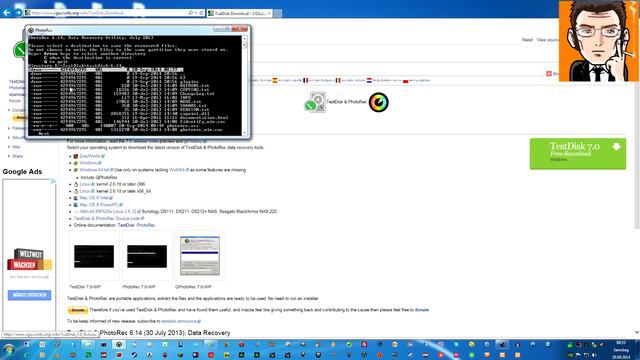Open a new browser tab
Viewport: 640px width, 360px height.
(x=278, y=13)
